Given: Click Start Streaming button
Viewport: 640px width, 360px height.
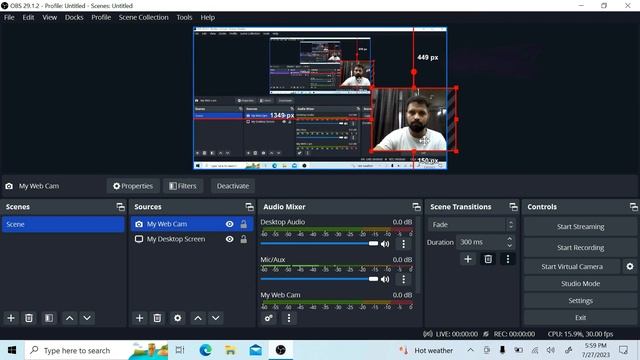Looking at the screenshot, I should pyautogui.click(x=580, y=227).
